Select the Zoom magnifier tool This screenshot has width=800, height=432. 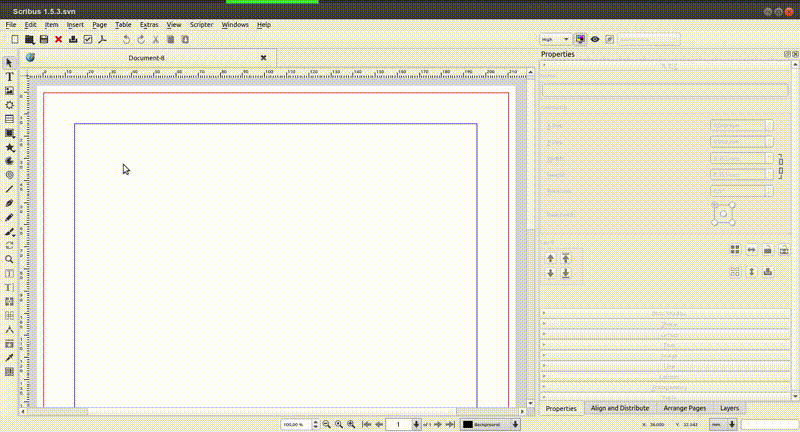click(x=10, y=259)
